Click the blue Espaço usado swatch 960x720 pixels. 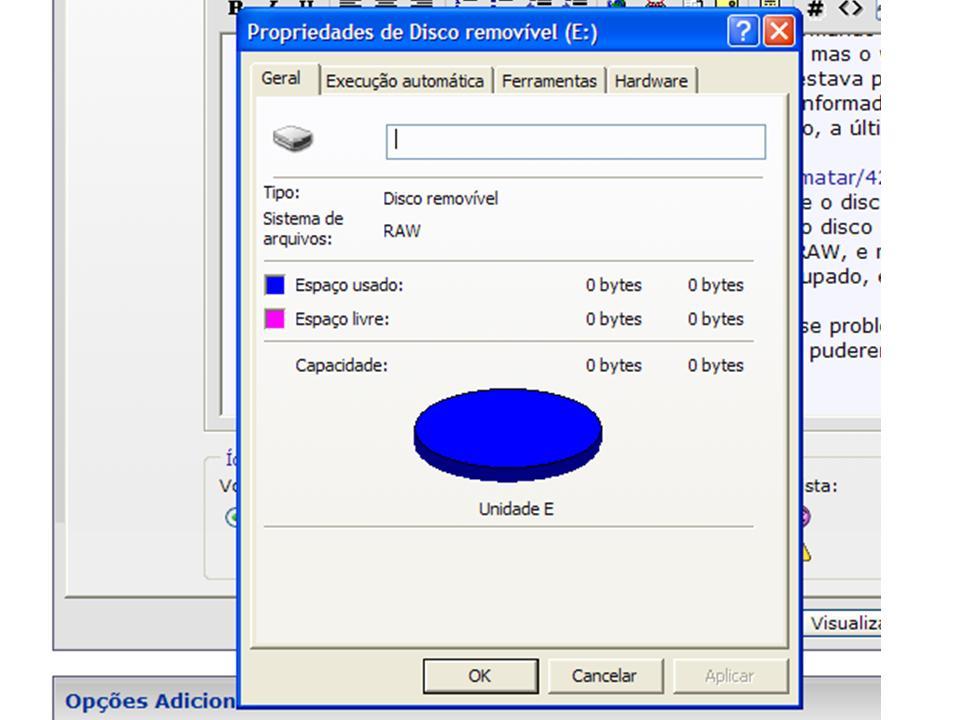pos(275,285)
